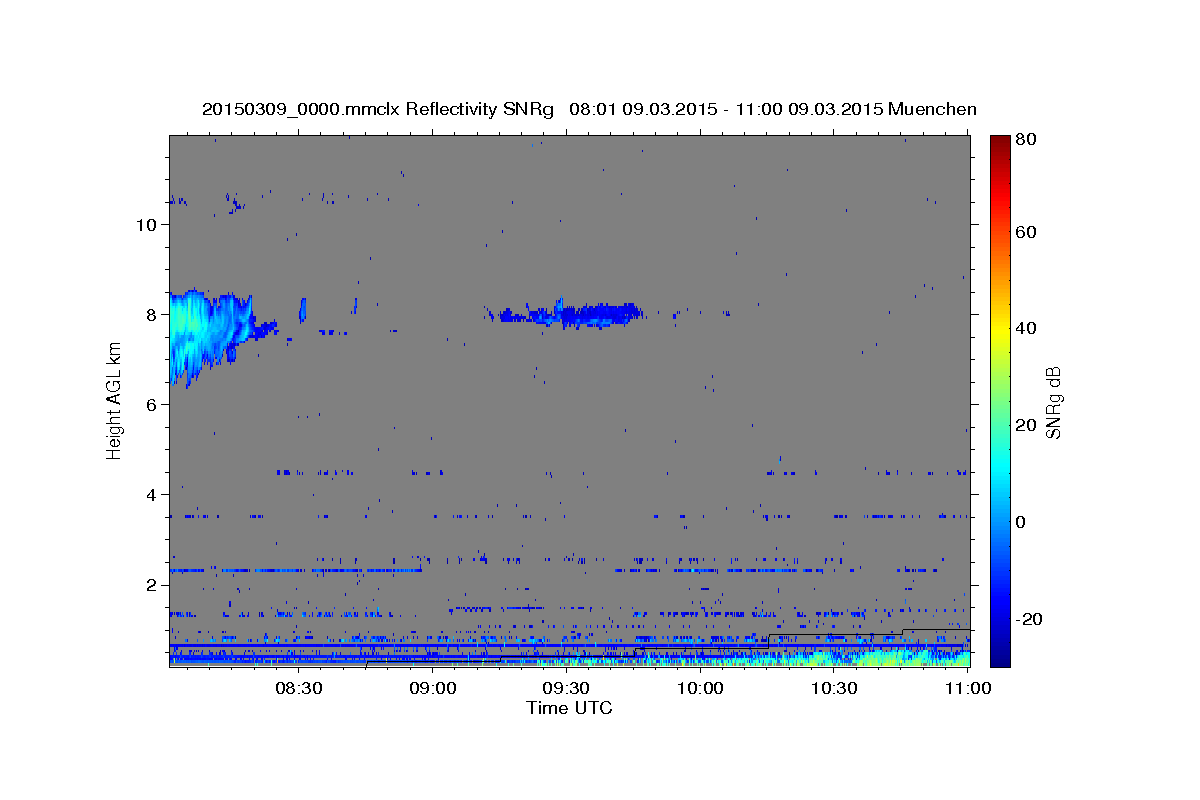Click the plot title text

tap(589, 109)
